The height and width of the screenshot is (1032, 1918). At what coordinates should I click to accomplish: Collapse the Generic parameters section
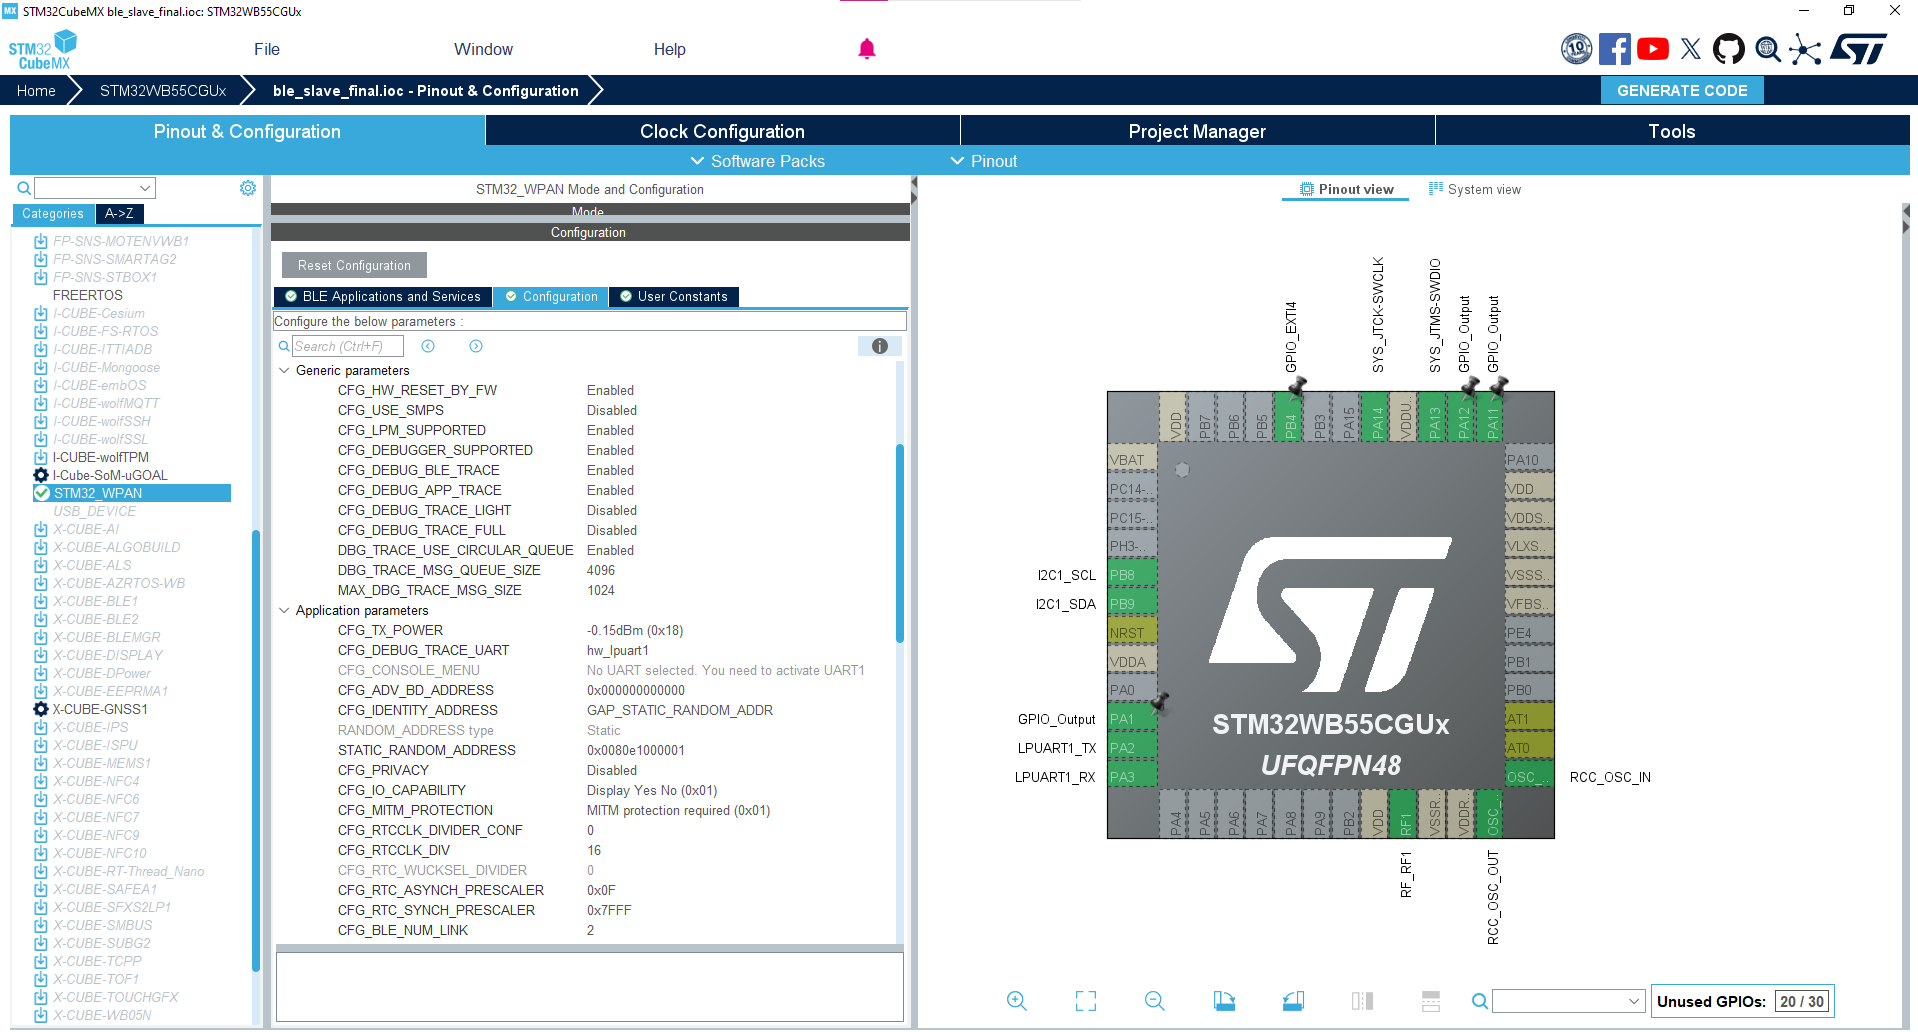click(284, 370)
